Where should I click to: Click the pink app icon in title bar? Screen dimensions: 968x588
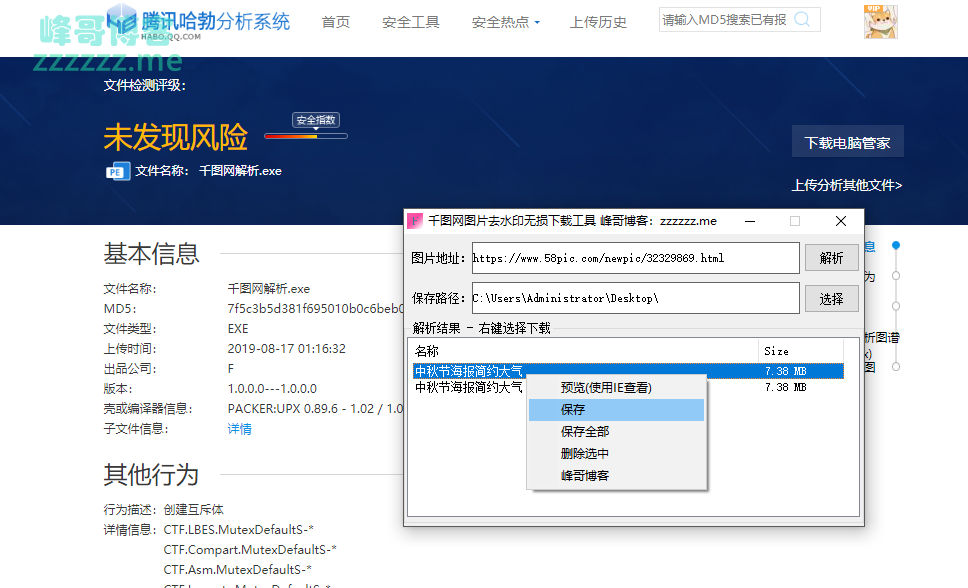coord(415,221)
